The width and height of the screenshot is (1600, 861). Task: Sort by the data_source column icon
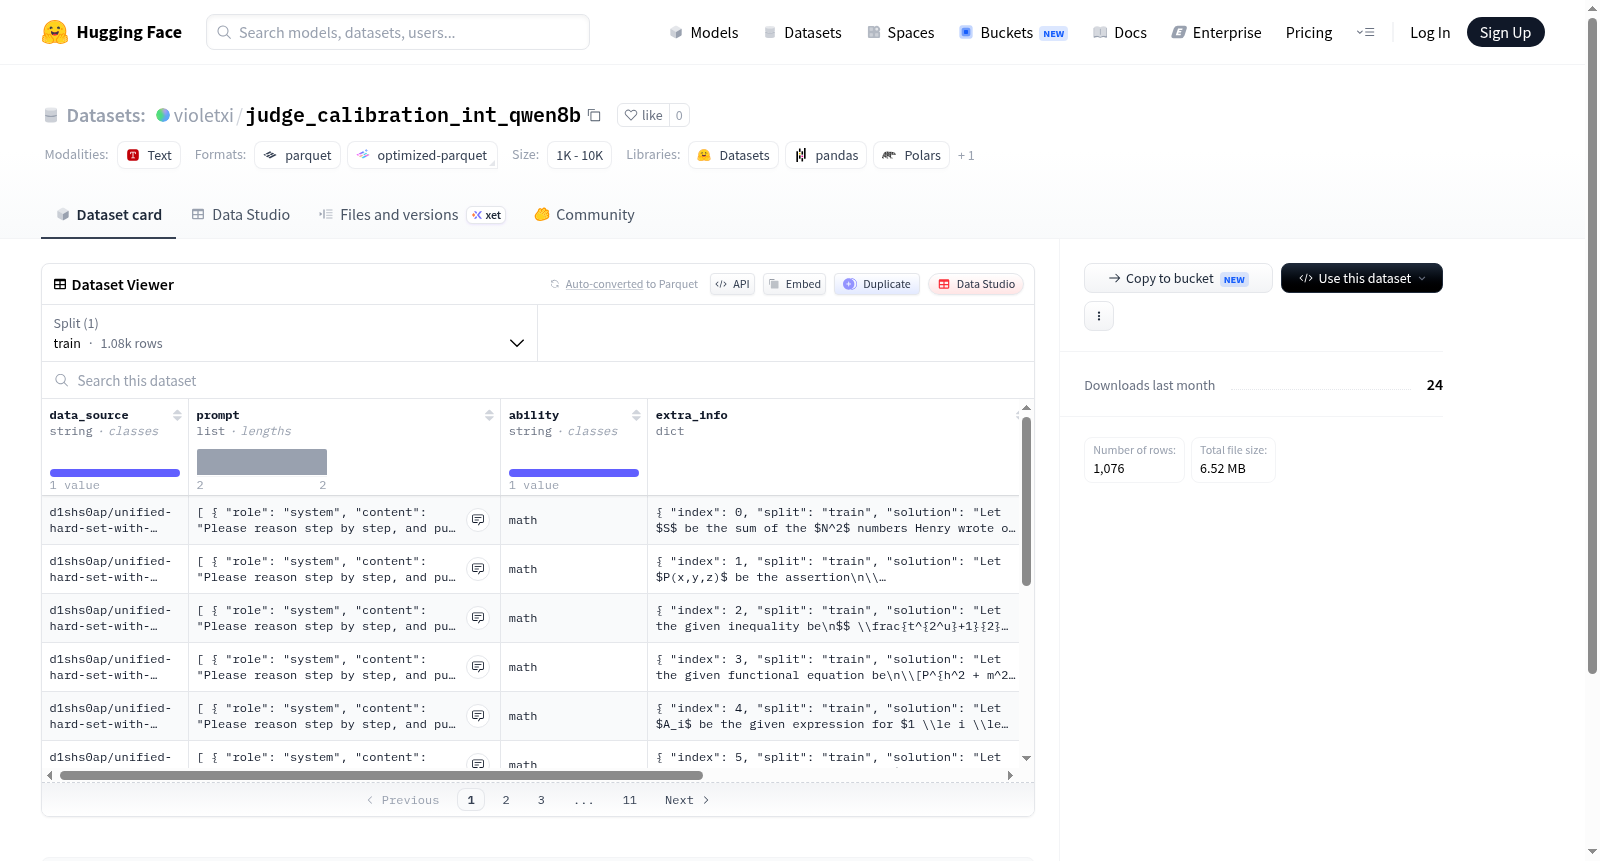177,415
